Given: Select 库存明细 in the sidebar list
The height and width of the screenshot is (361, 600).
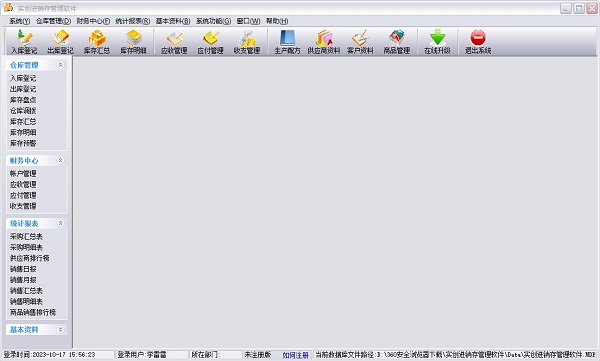Looking at the screenshot, I should [x=23, y=132].
